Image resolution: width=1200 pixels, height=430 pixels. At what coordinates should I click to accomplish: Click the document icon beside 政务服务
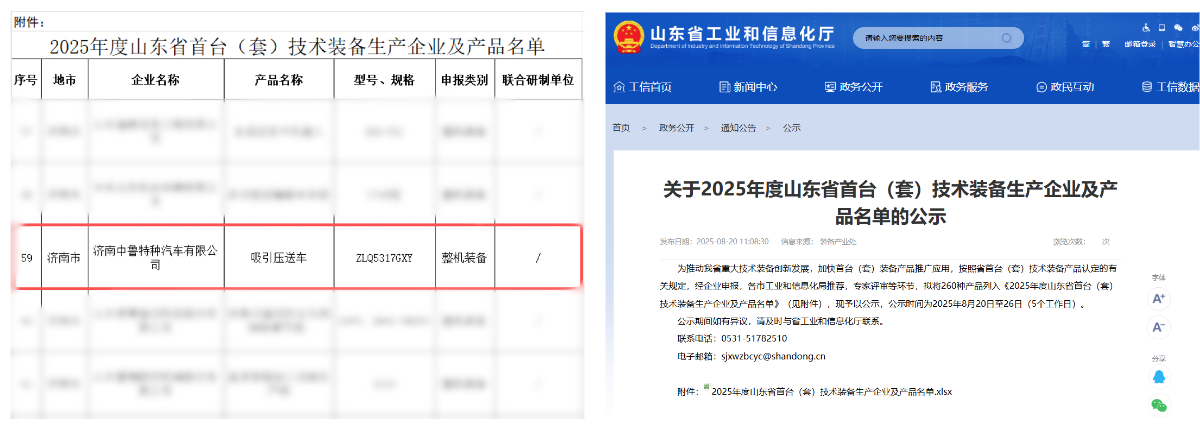935,87
